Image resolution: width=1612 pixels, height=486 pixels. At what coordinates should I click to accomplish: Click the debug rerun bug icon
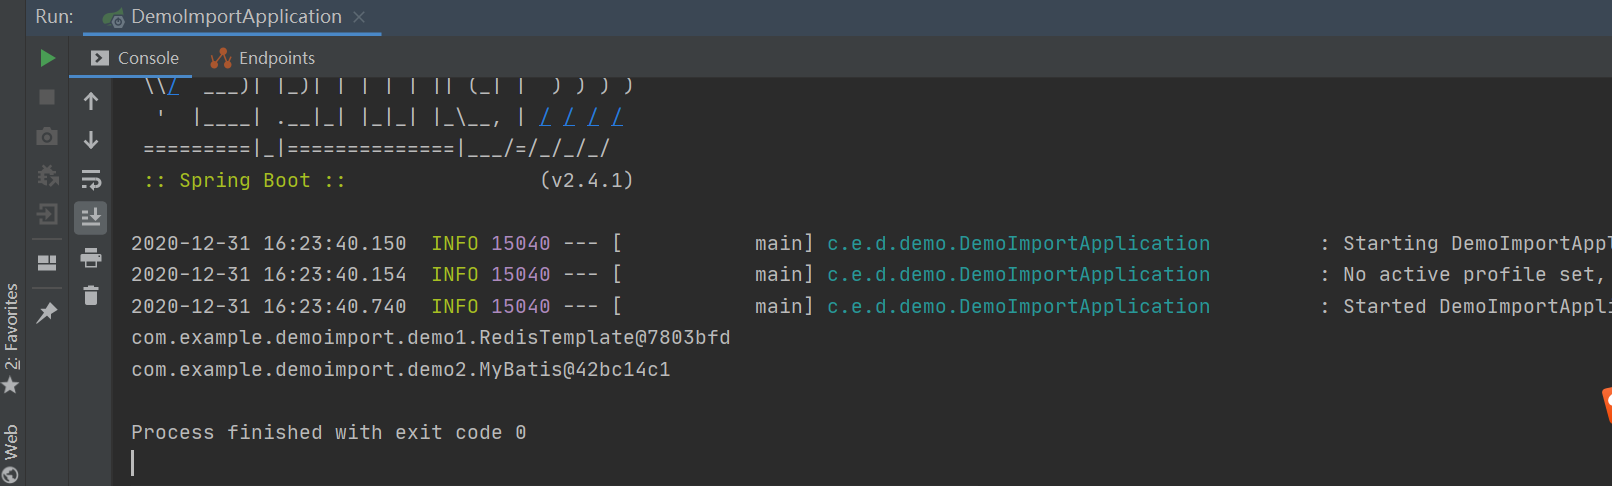[47, 175]
